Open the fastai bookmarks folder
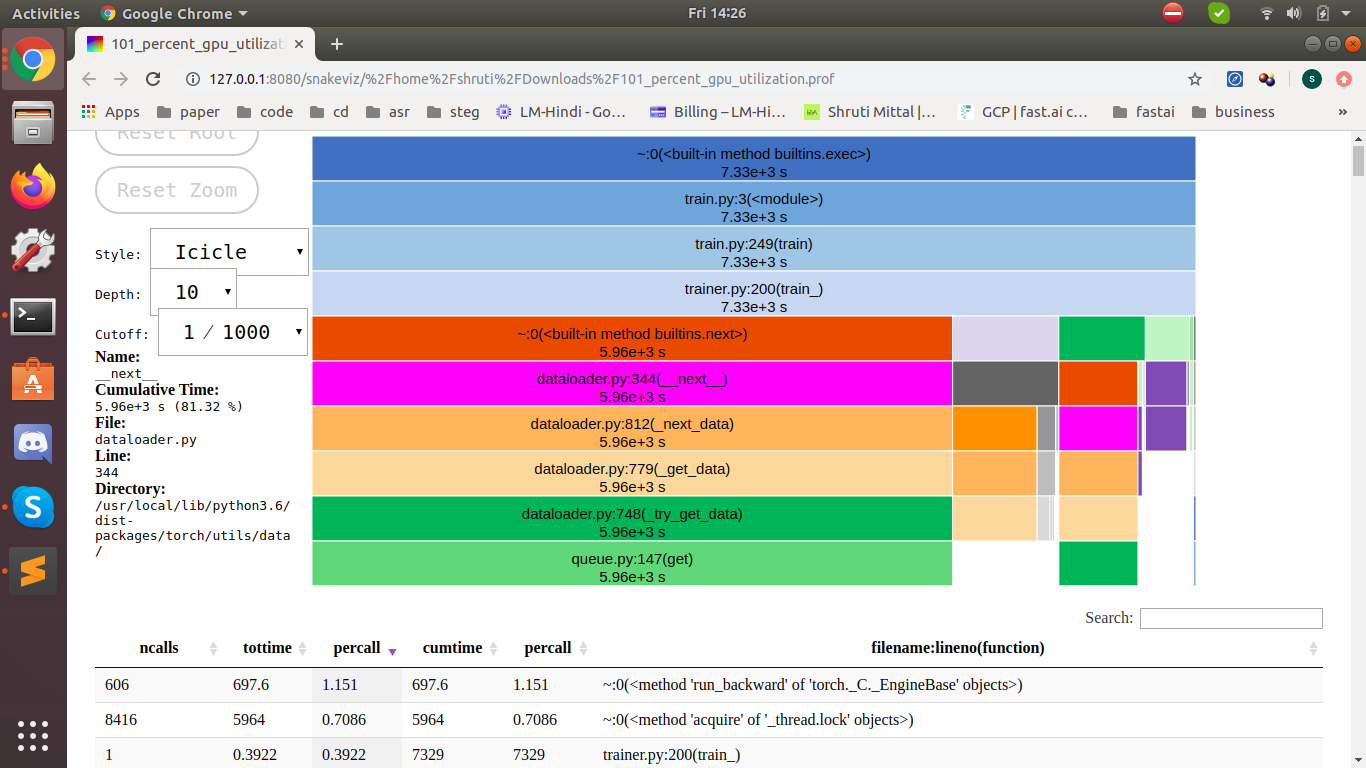The width and height of the screenshot is (1366, 768). pos(1143,112)
